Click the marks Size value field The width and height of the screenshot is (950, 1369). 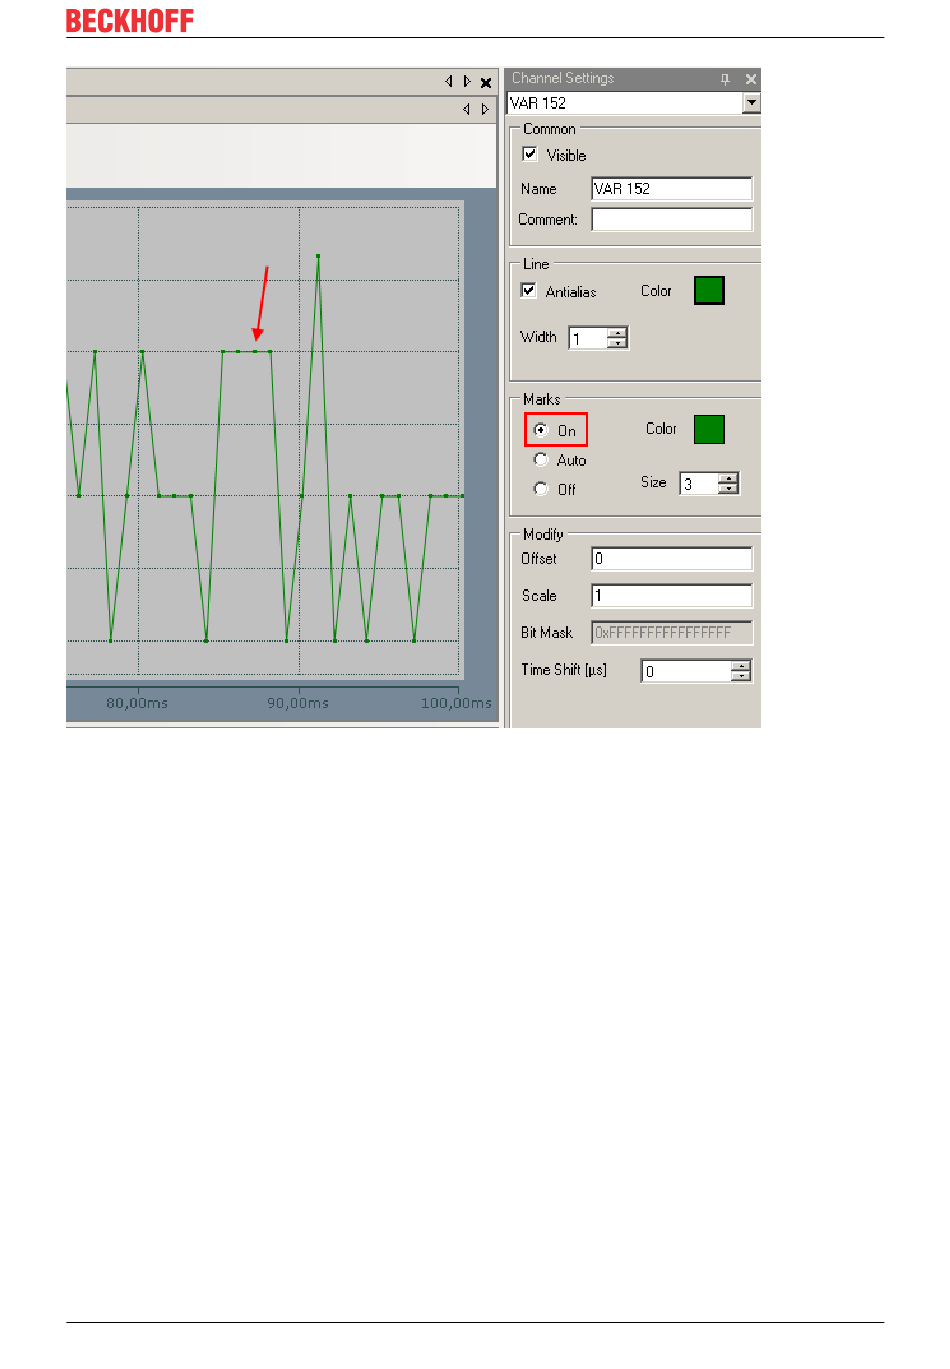pos(700,483)
